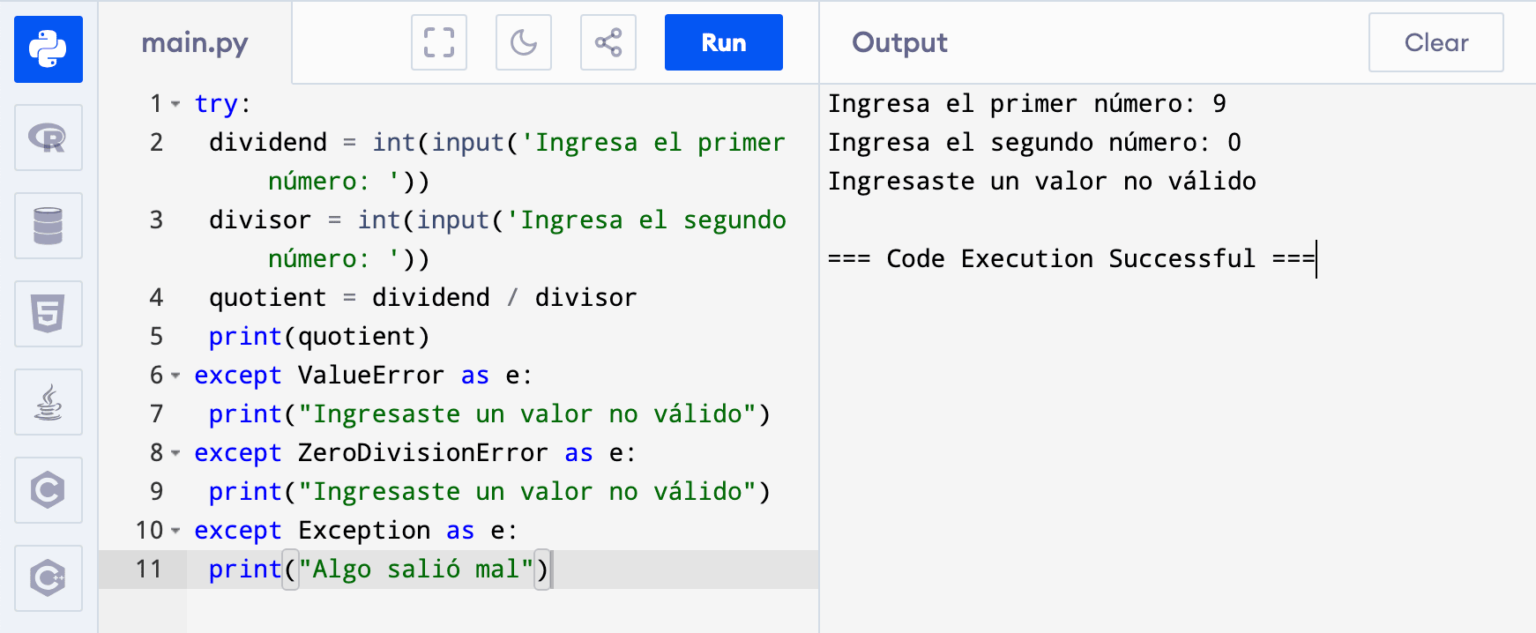Viewport: 1536px width, 633px height.
Task: Switch to the R compiler icon
Action: tap(47, 137)
